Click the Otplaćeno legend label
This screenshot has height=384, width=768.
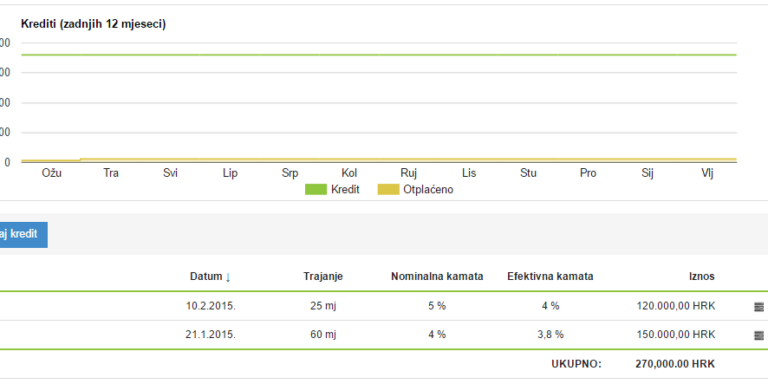(428, 190)
